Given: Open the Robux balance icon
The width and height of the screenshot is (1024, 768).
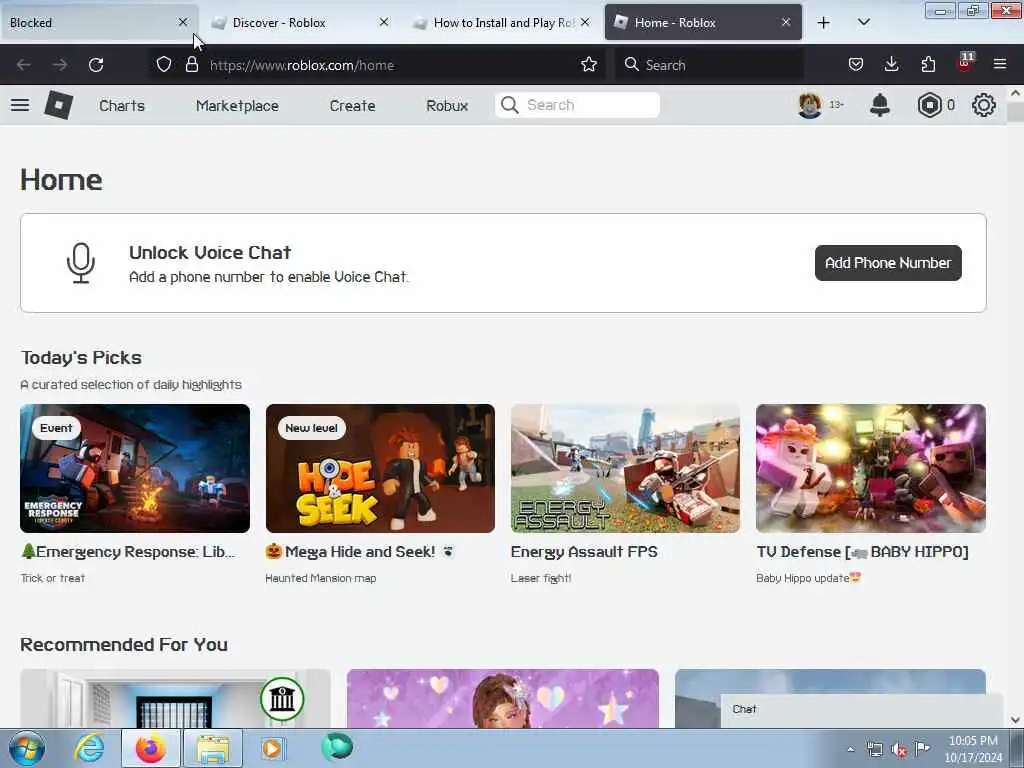Looking at the screenshot, I should 929,105.
